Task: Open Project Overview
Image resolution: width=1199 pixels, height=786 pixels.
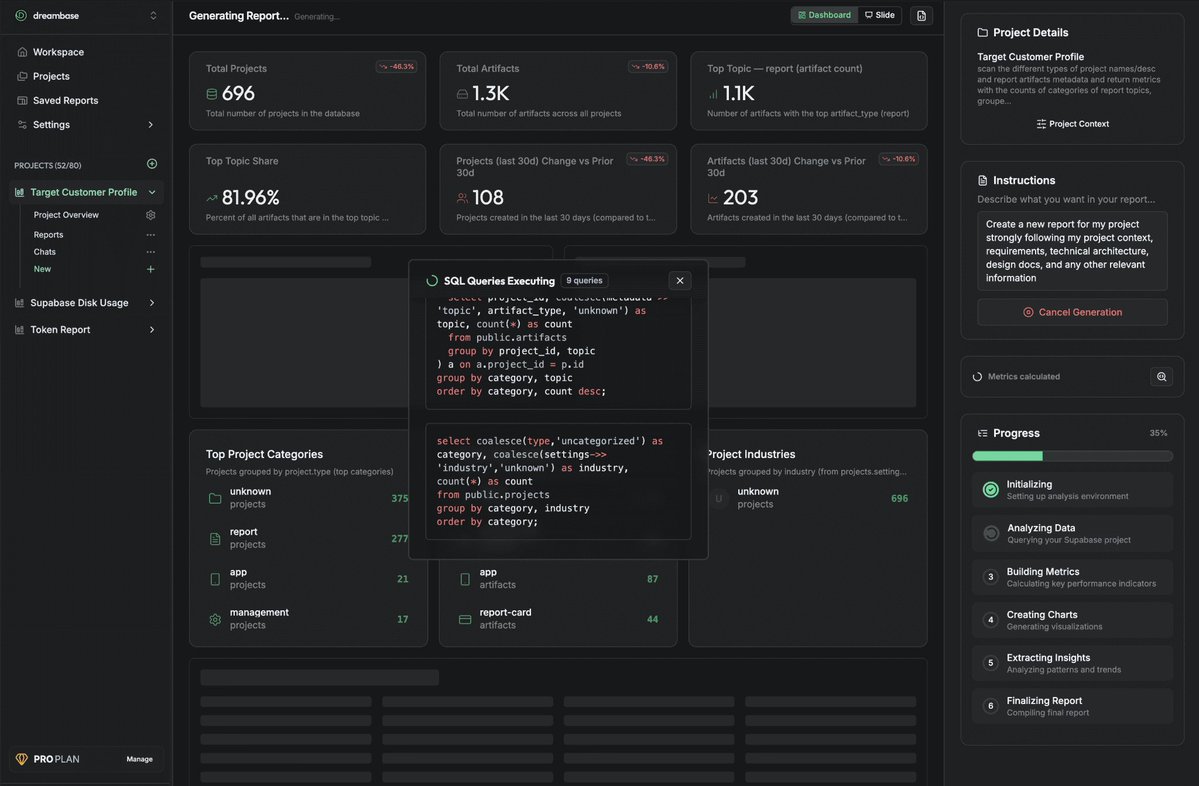Action: point(66,215)
